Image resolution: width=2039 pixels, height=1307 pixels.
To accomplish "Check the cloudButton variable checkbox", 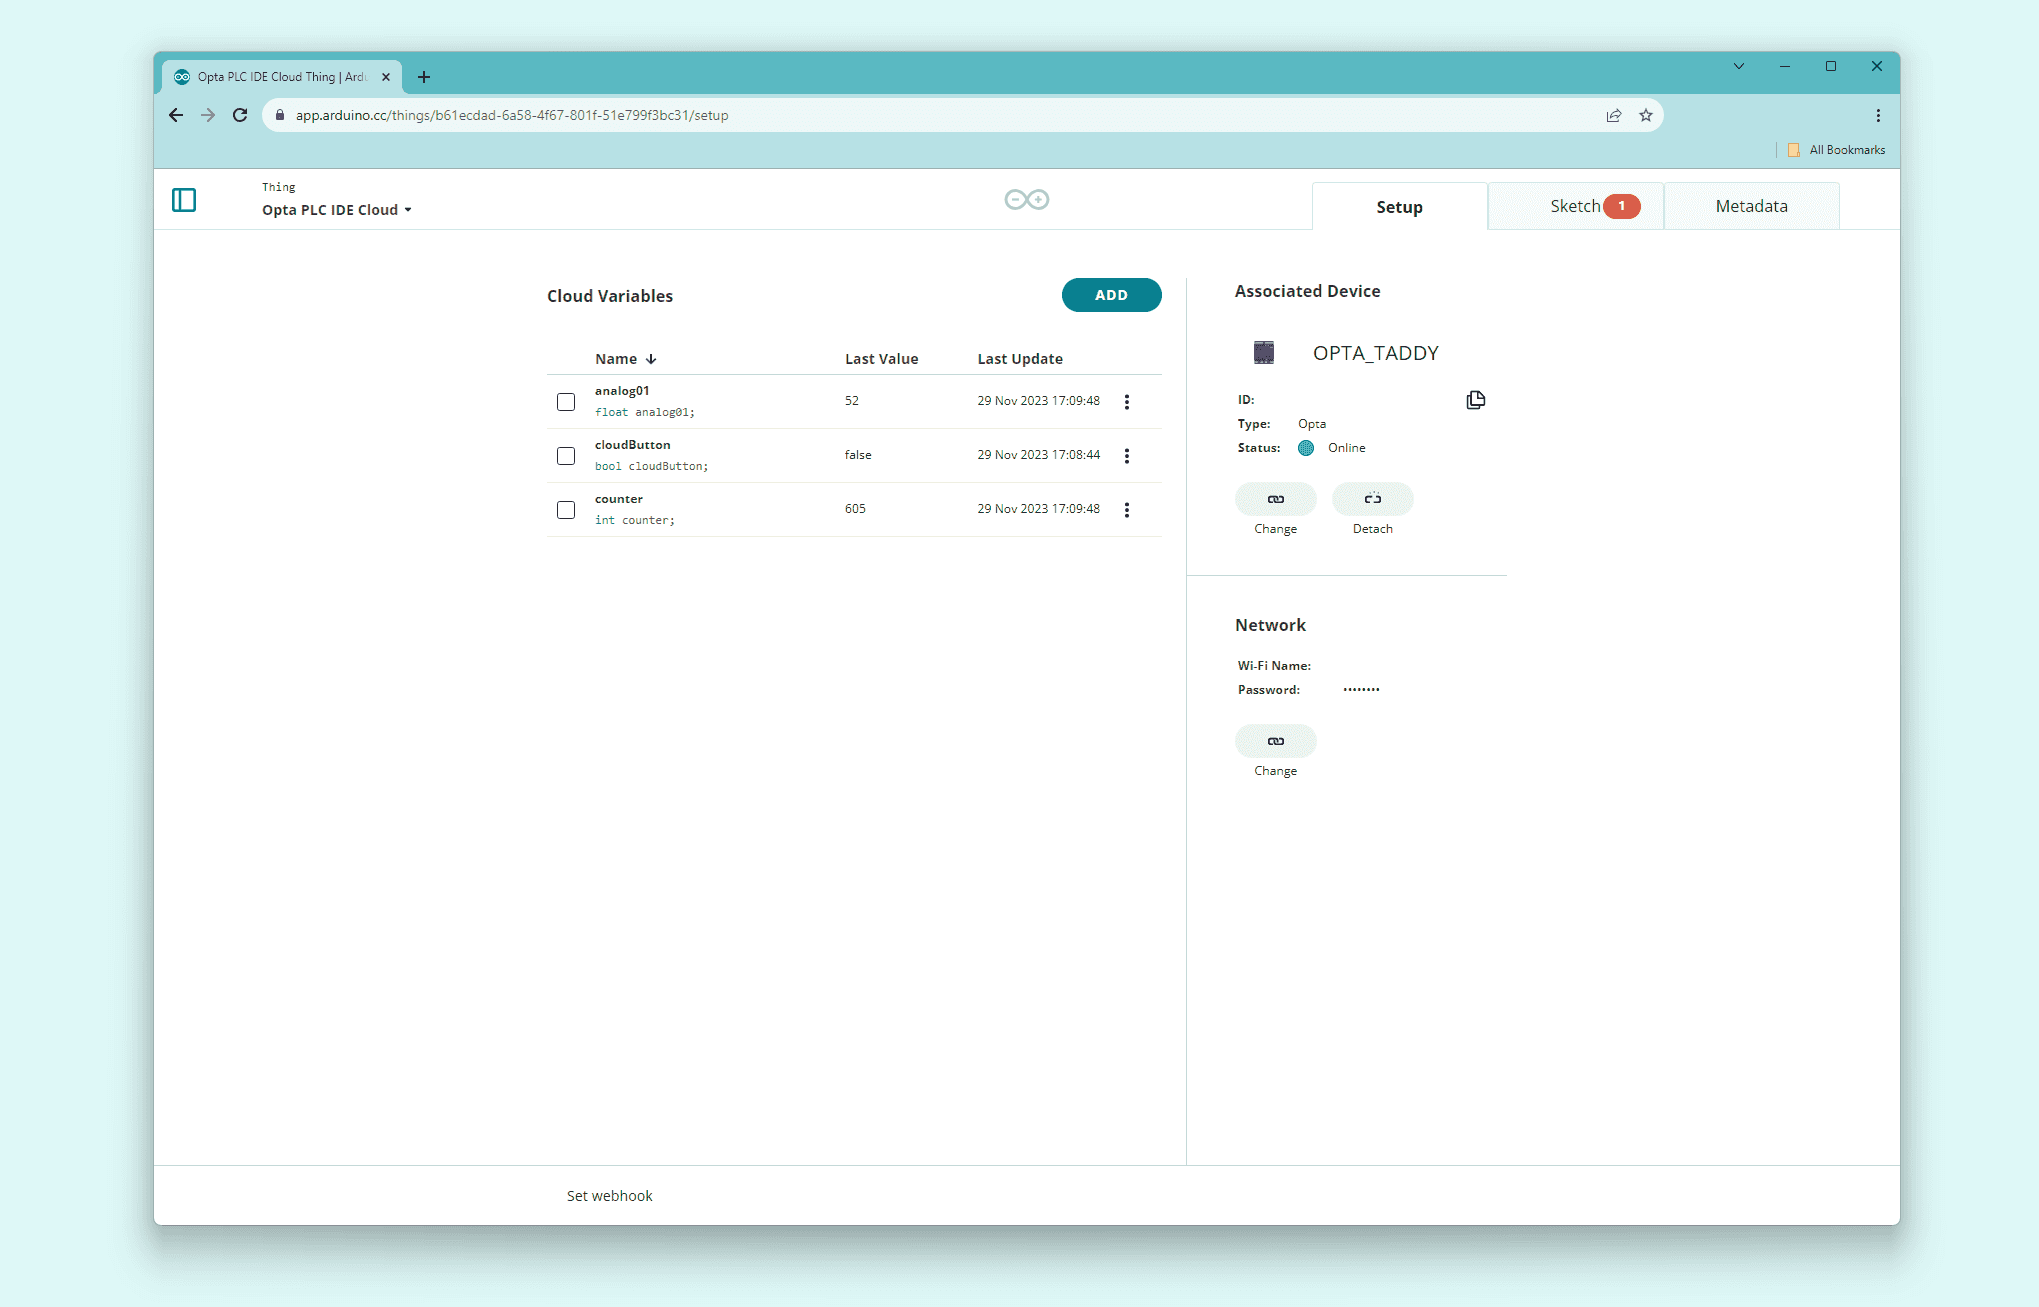I will [566, 456].
